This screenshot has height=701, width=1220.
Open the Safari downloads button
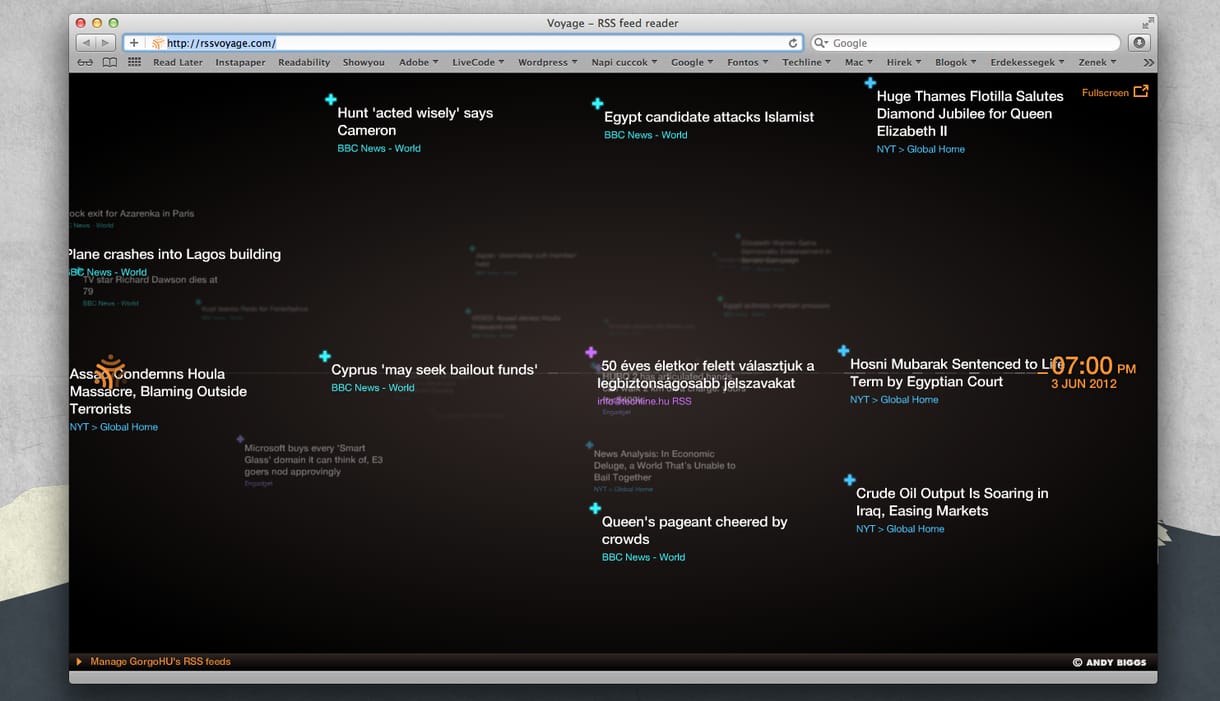(x=1138, y=43)
